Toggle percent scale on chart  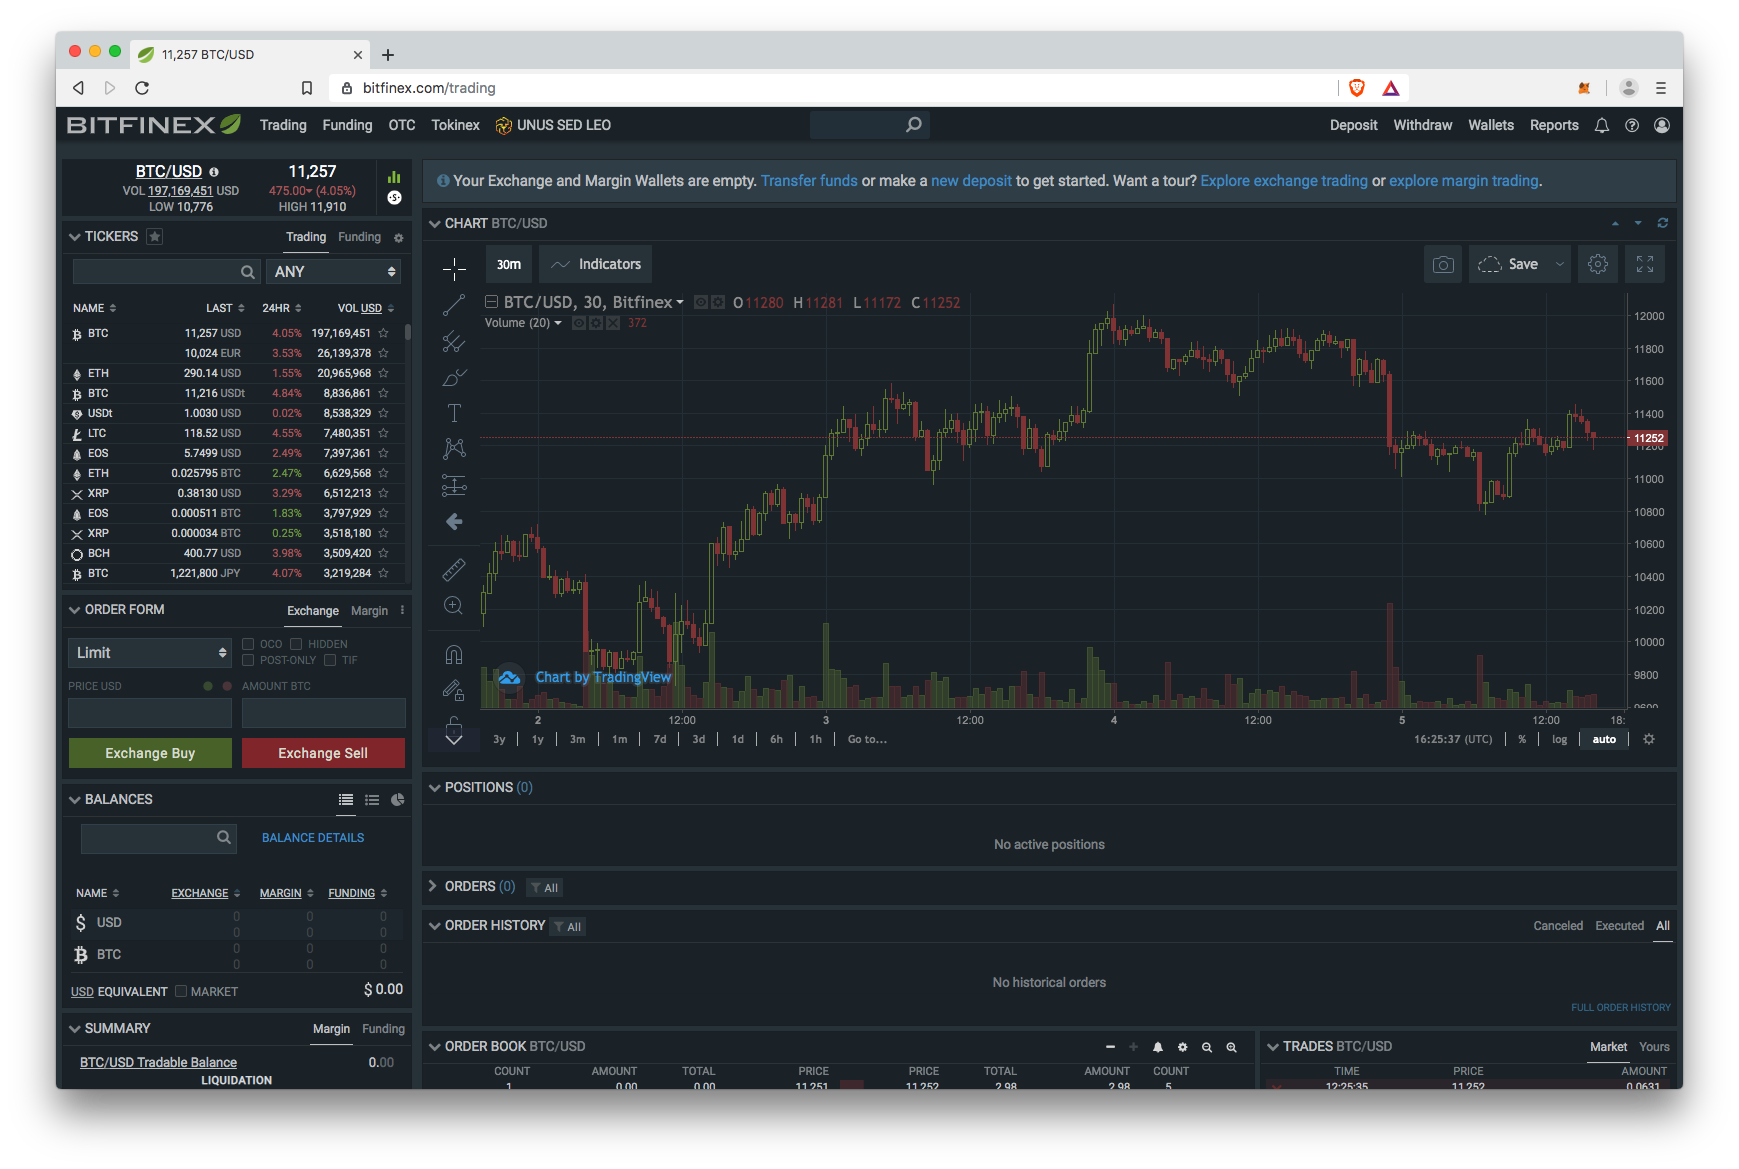1522,739
